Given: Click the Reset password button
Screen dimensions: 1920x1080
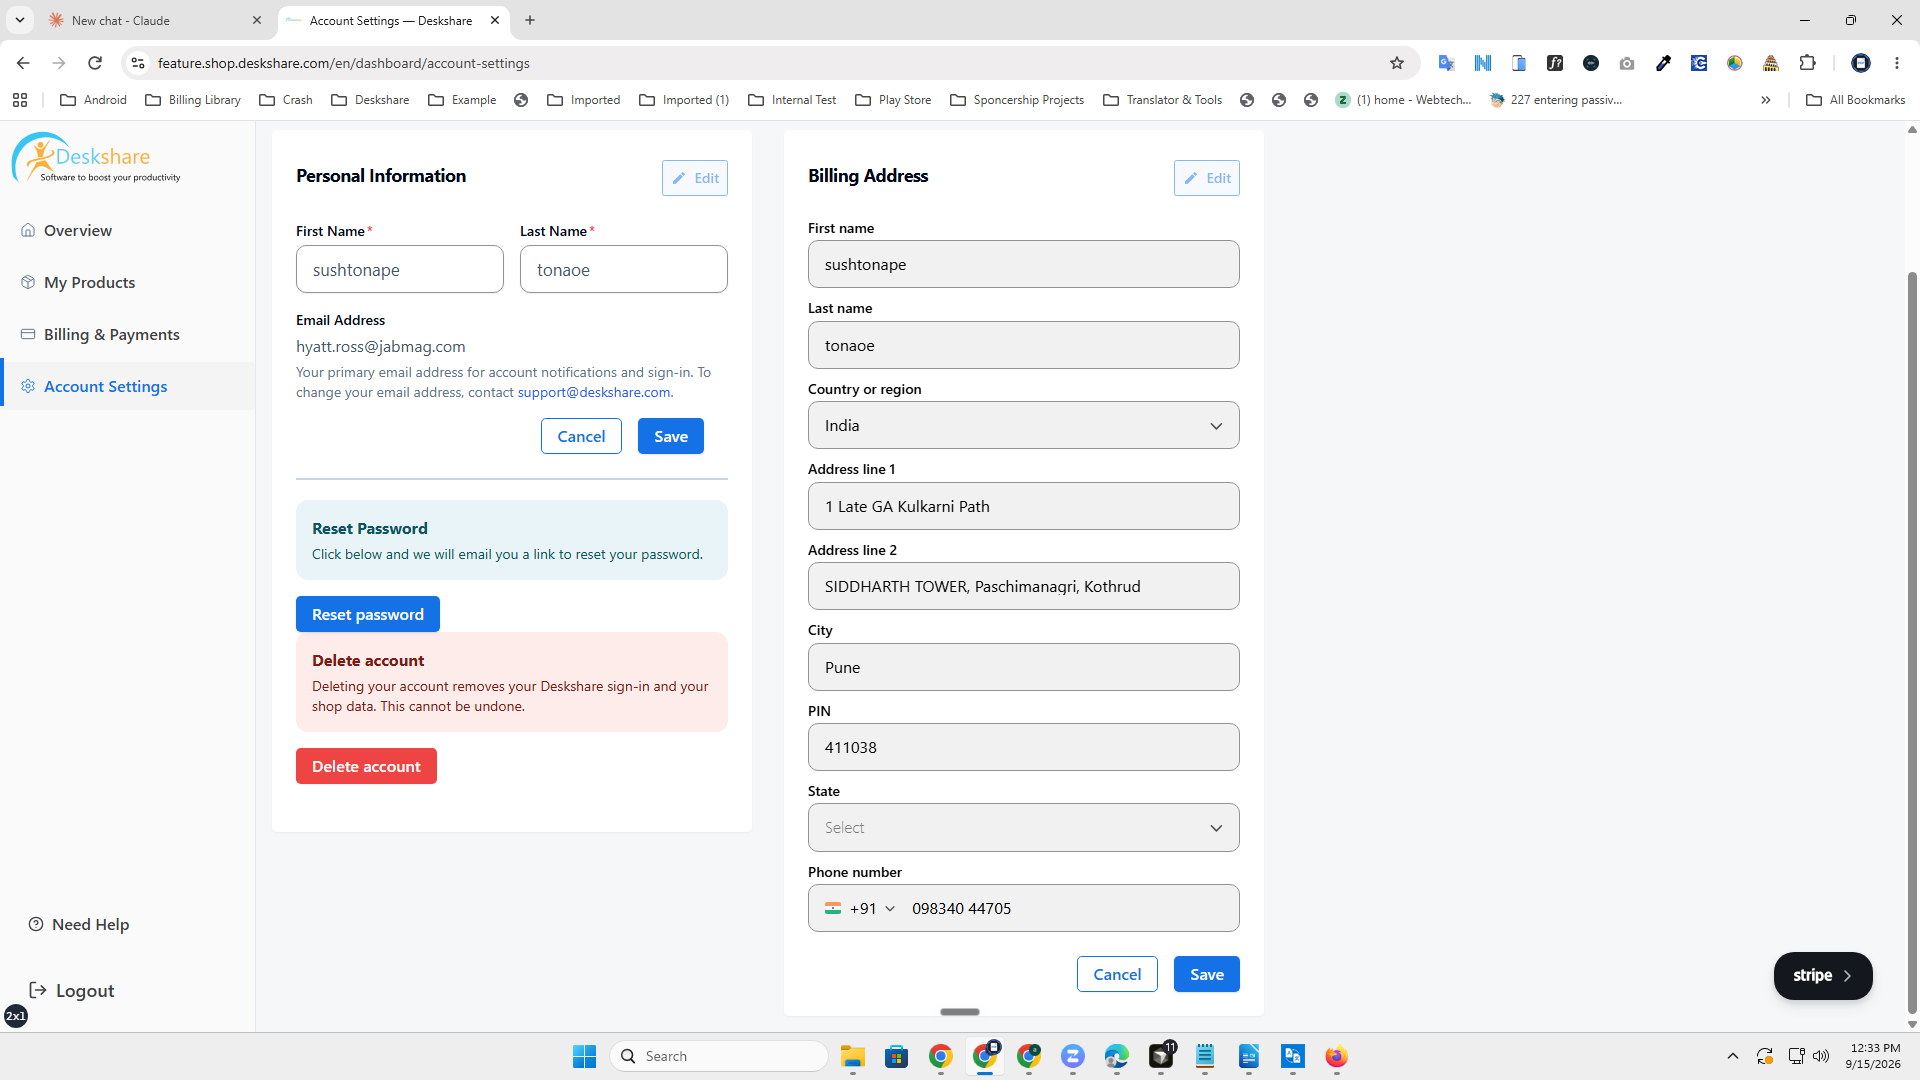Looking at the screenshot, I should point(368,614).
